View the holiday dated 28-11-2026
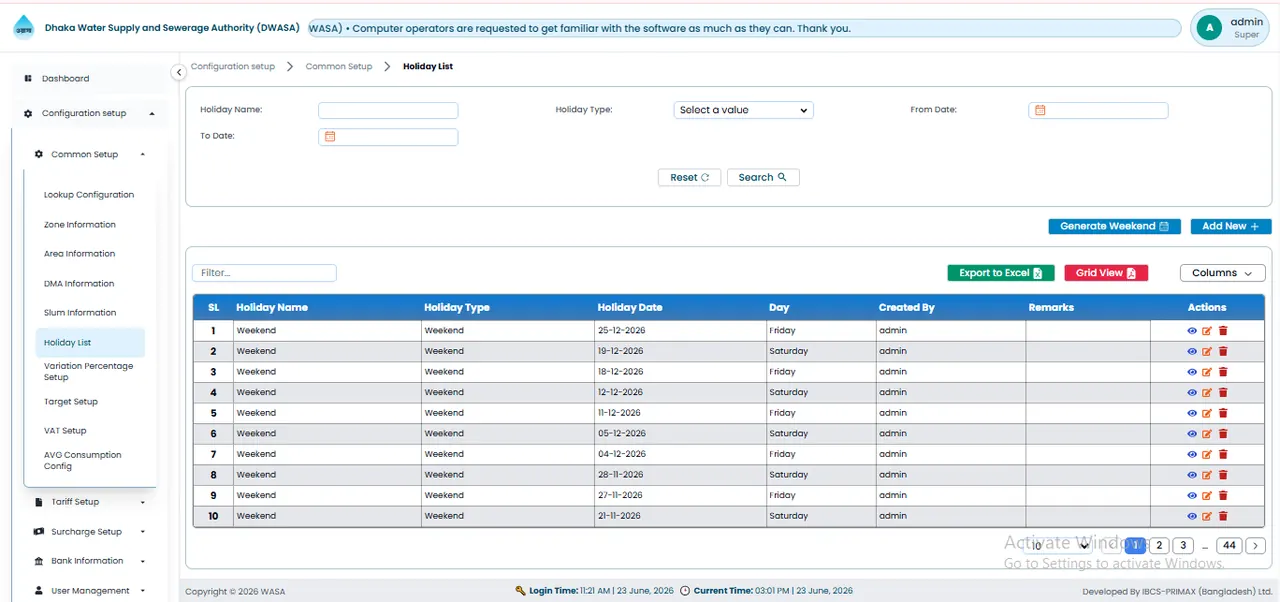Viewport: 1280px width, 602px height. [x=1192, y=475]
